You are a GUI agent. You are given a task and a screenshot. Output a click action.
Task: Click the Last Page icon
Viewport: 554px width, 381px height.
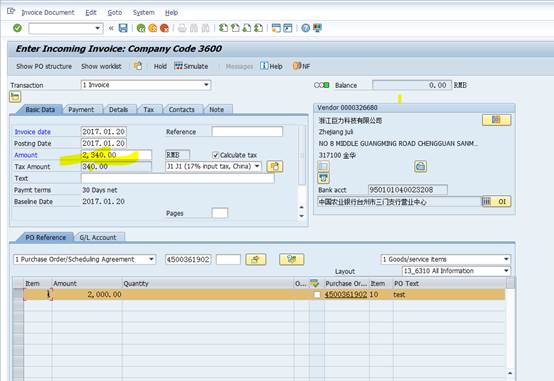(258, 28)
